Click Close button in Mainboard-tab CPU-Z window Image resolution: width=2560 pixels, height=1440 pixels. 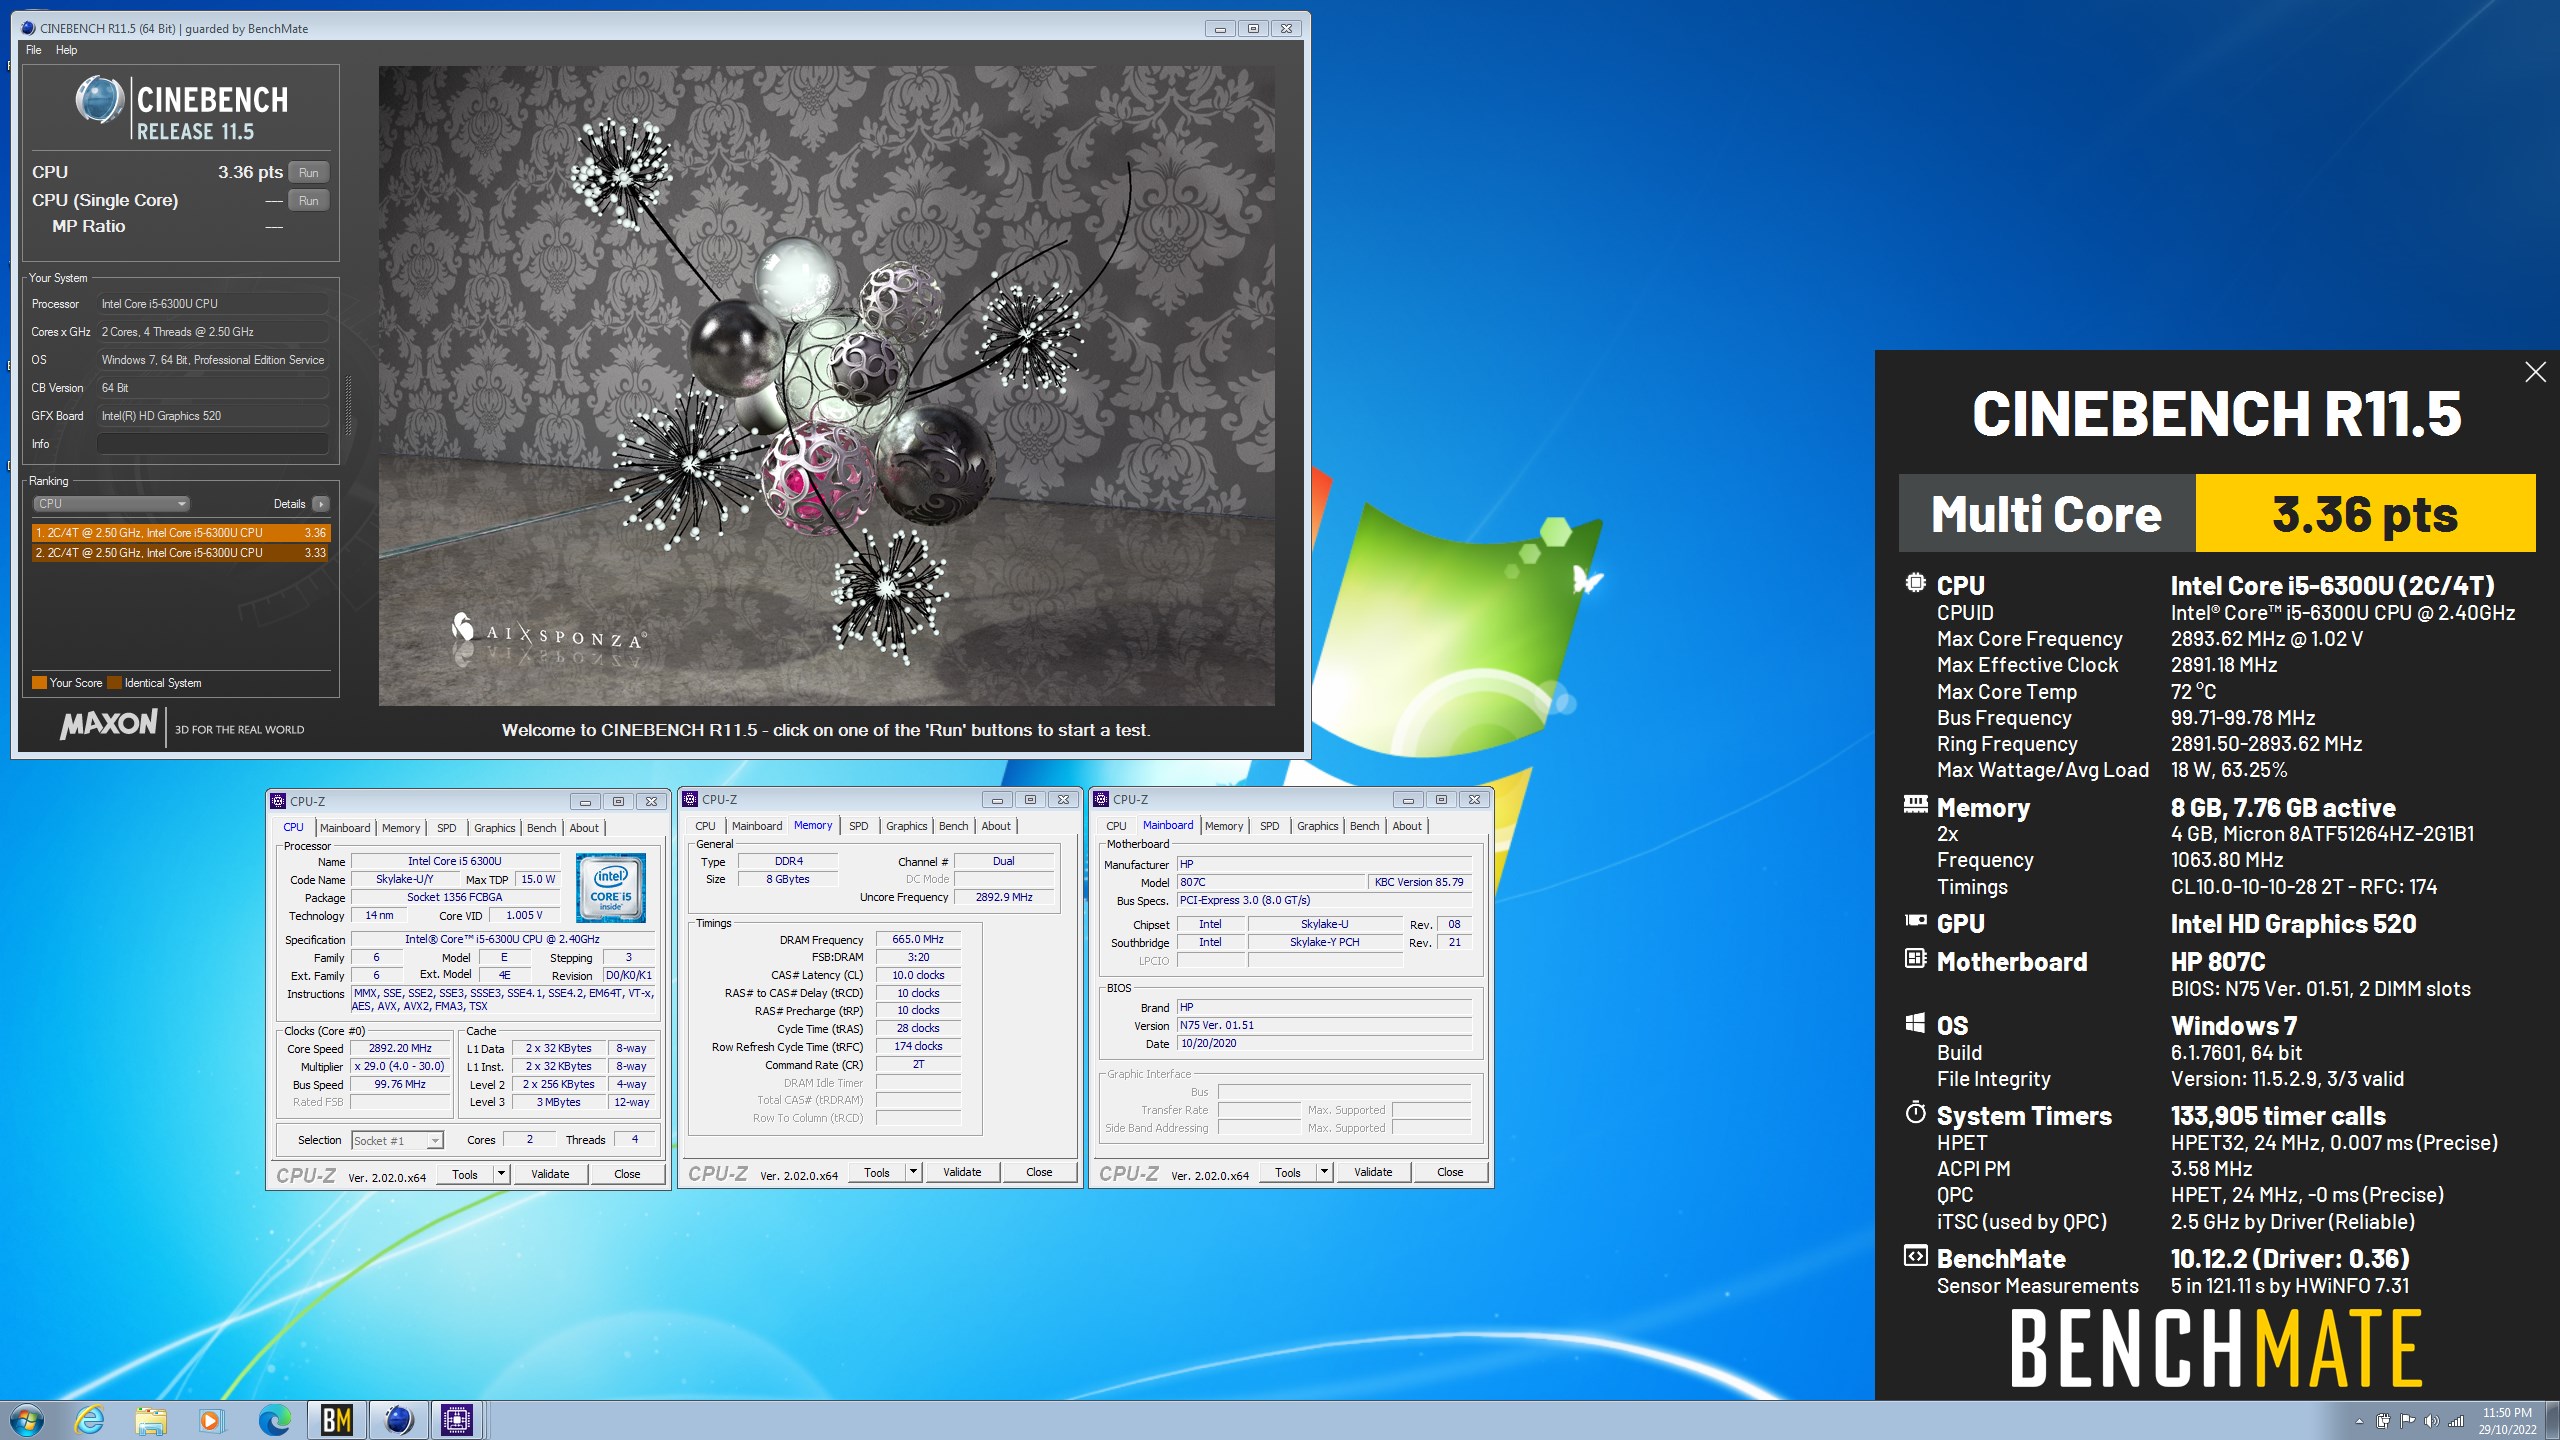tap(1450, 1172)
